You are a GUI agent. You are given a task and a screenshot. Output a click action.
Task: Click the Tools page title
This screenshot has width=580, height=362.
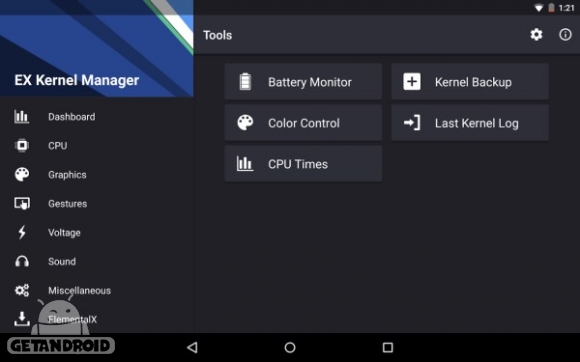click(218, 35)
